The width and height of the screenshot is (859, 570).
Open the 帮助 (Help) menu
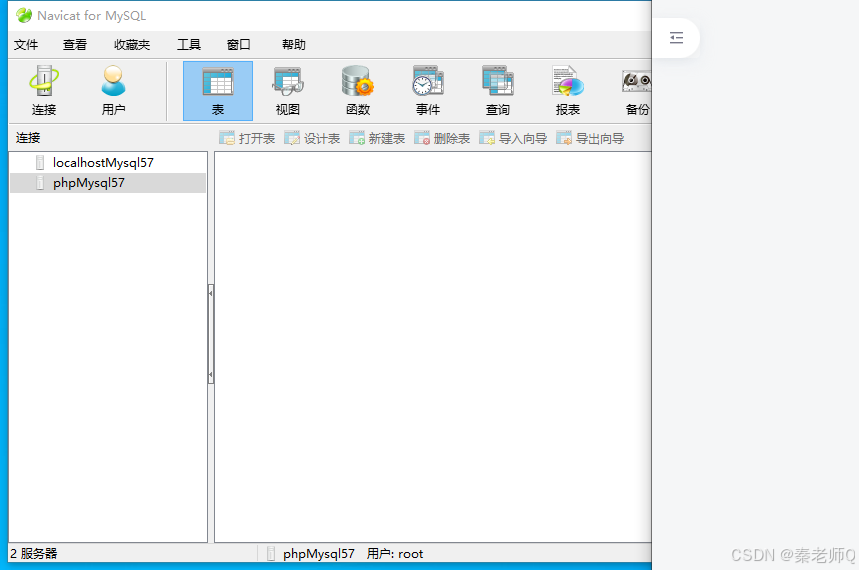294,44
